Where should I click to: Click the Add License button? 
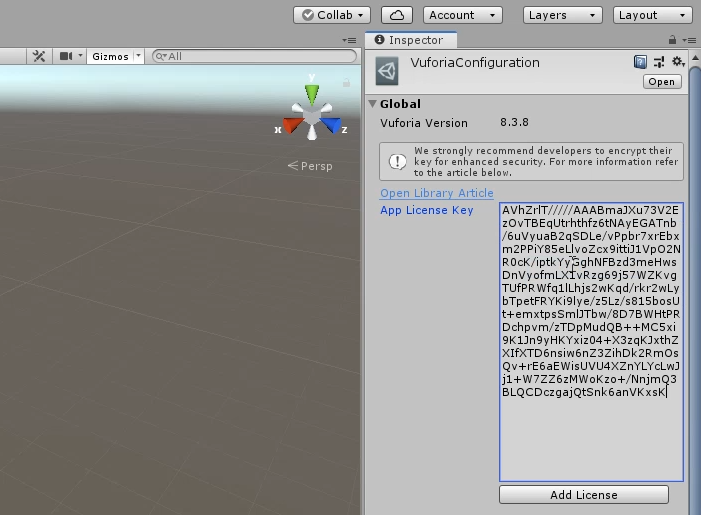(x=584, y=495)
